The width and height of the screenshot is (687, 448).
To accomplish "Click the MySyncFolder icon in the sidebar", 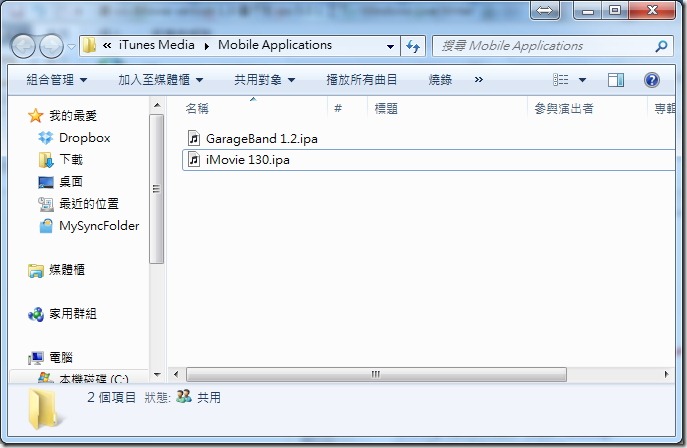I will [46, 226].
